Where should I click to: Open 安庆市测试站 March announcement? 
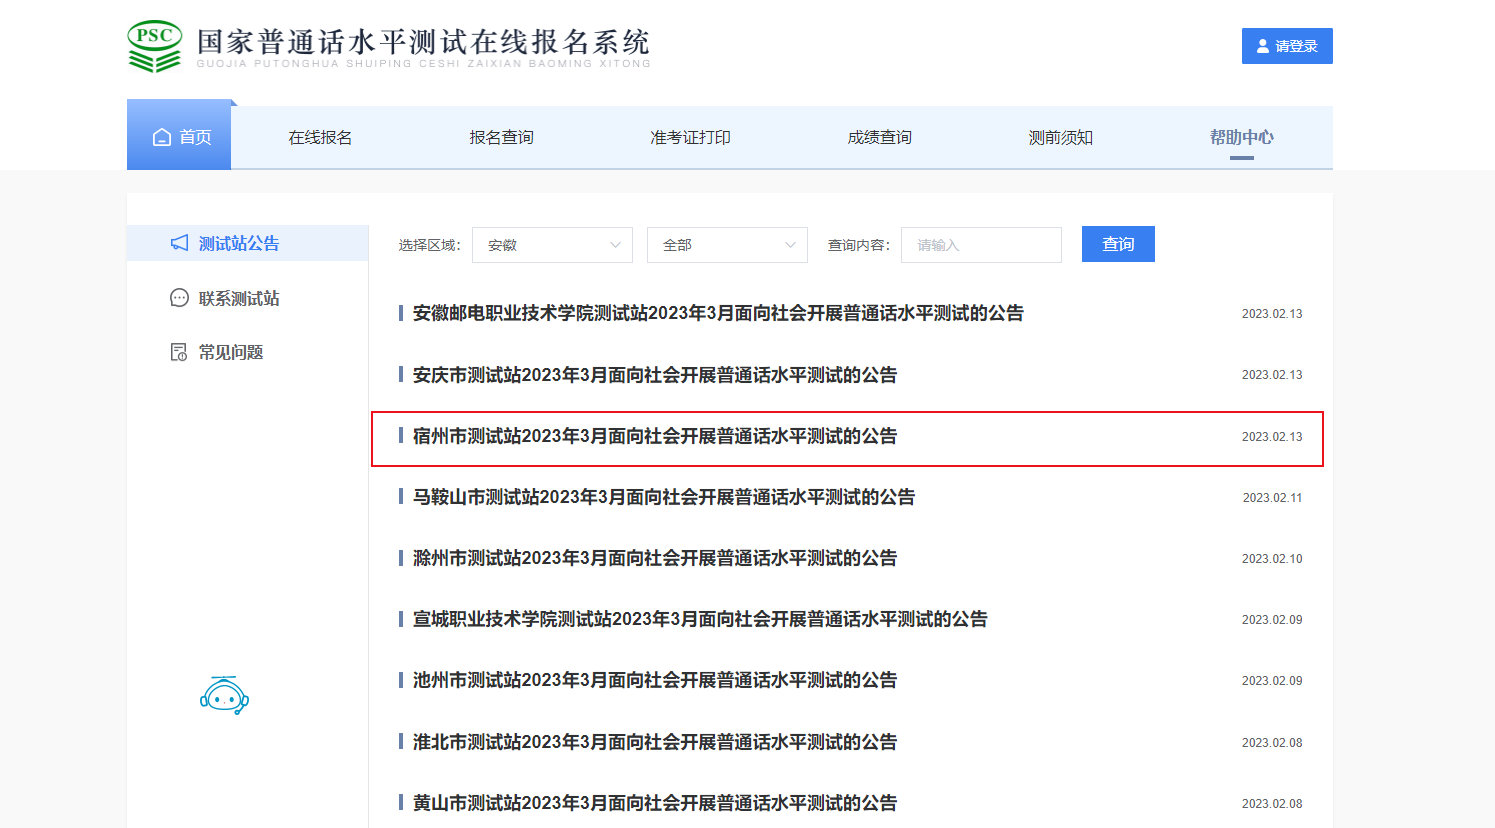pyautogui.click(x=655, y=375)
